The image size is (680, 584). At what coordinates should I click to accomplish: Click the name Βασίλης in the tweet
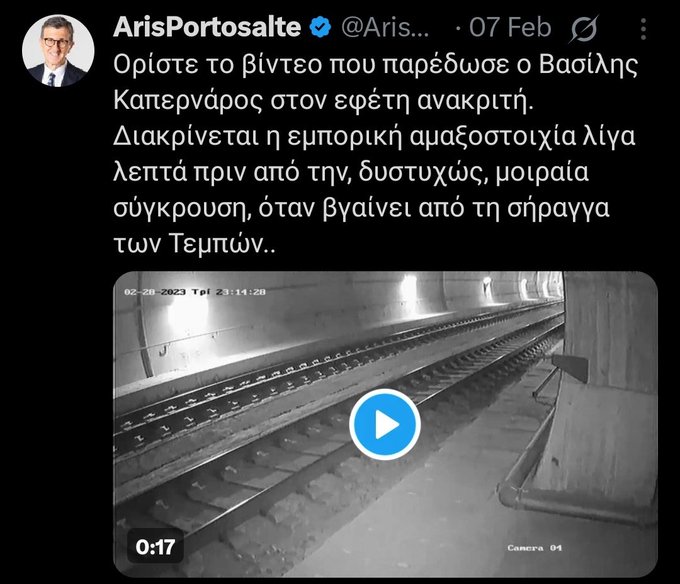click(x=588, y=65)
